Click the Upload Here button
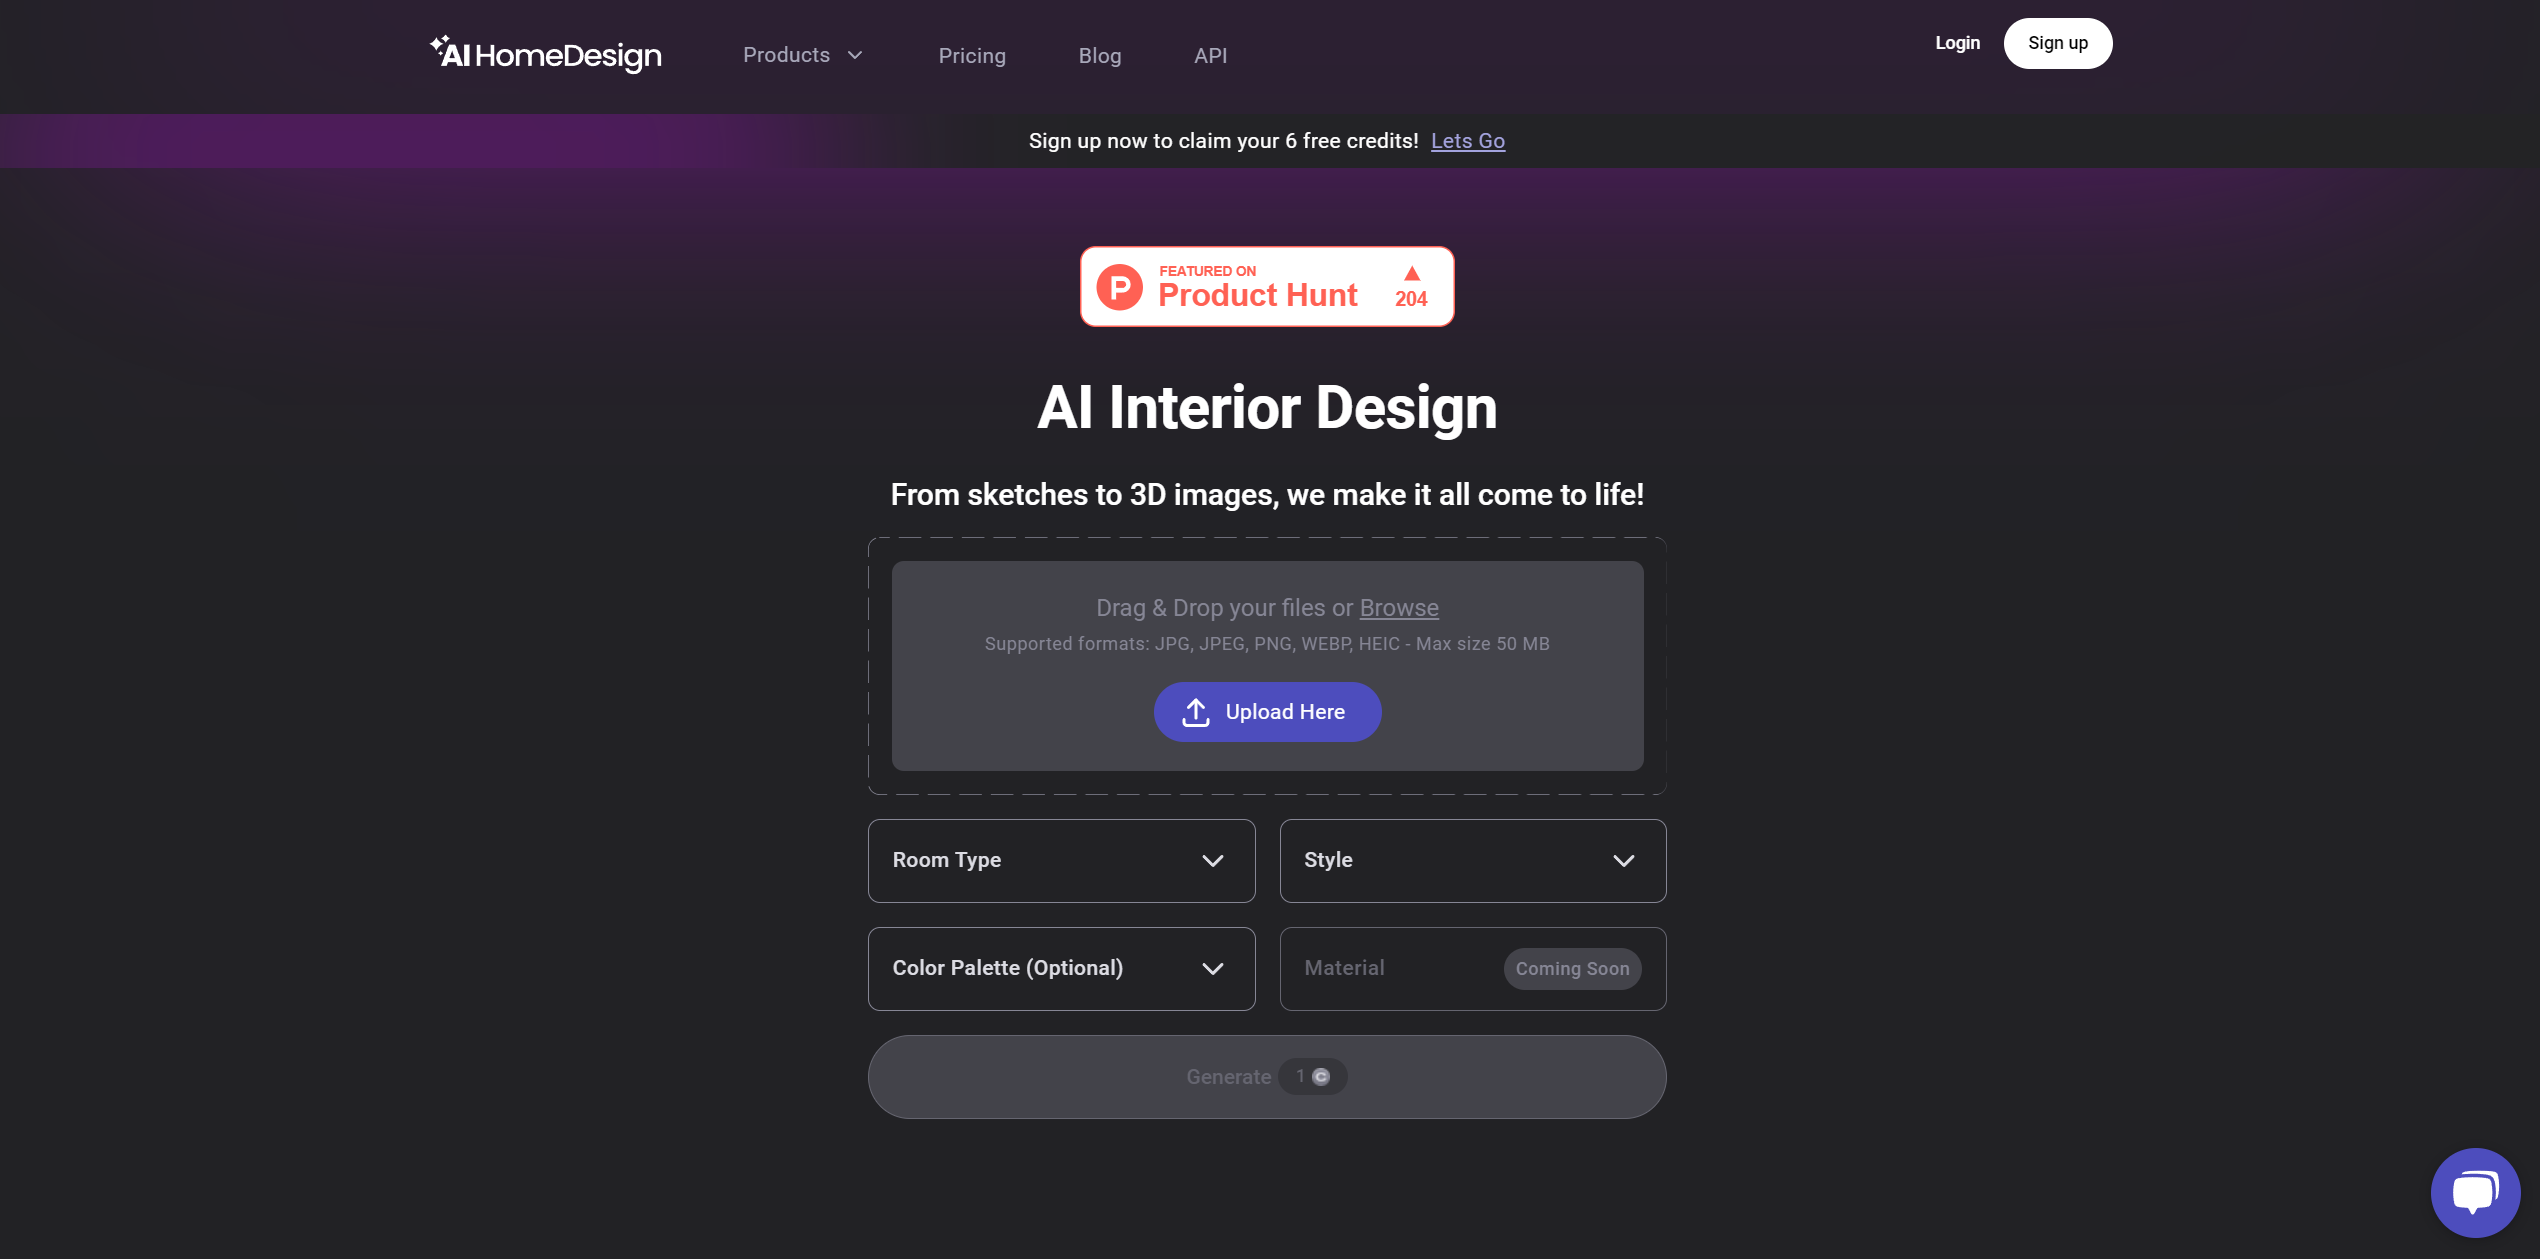2540x1259 pixels. pyautogui.click(x=1268, y=711)
